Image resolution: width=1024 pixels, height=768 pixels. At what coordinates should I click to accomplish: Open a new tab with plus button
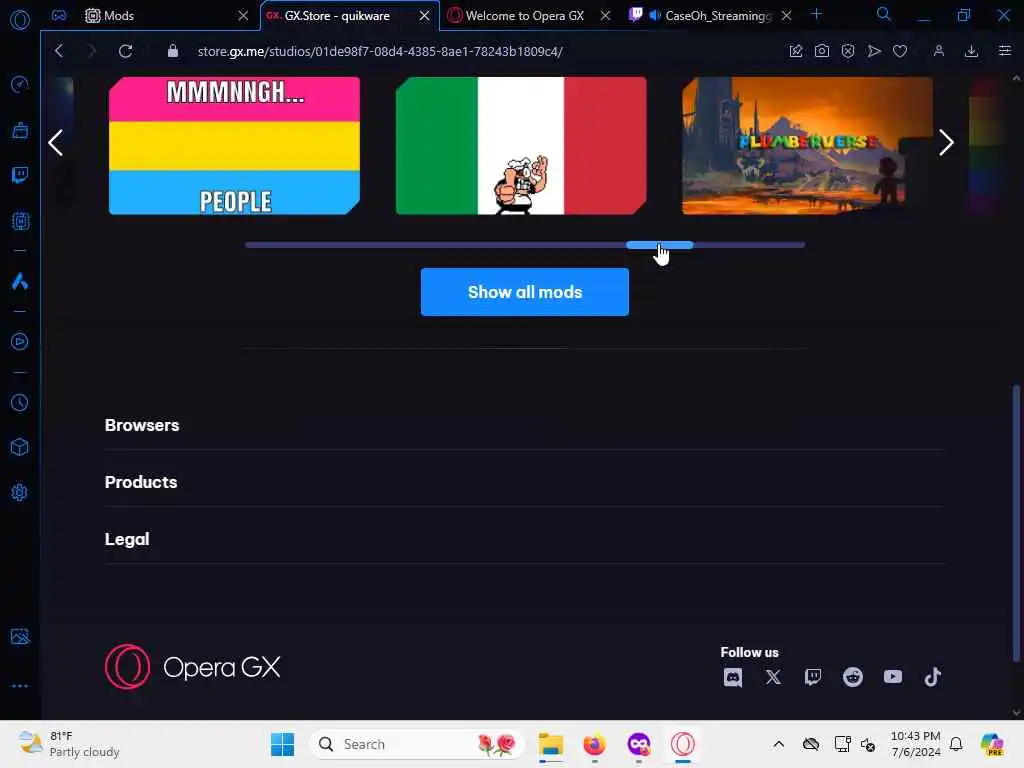point(816,14)
